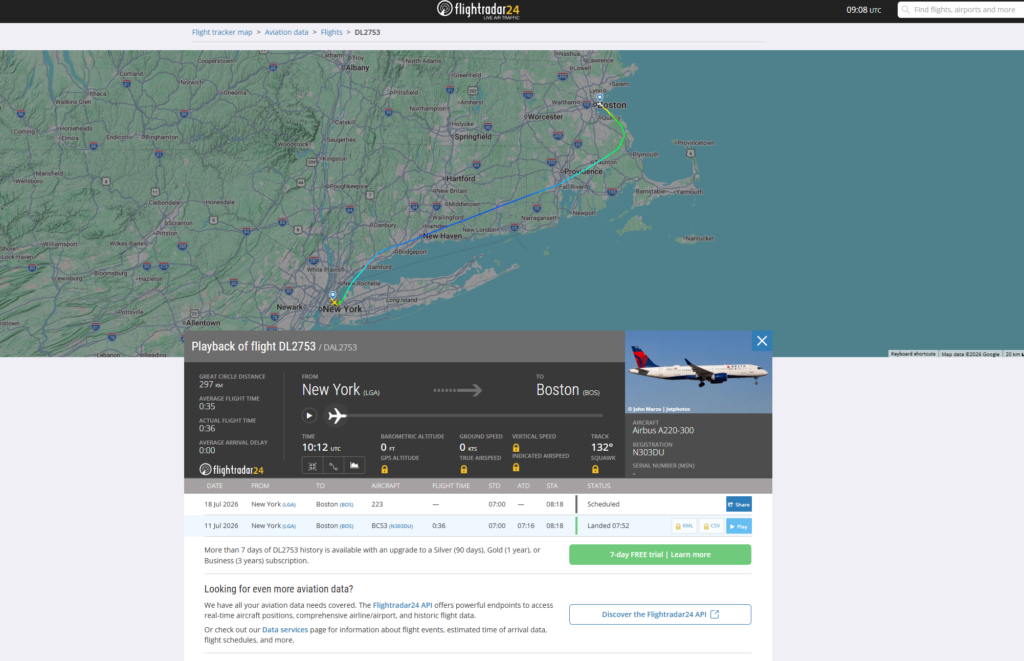This screenshot has width=1024, height=661.
Task: Select the 'Scheduled' status cell
Action: [603, 504]
